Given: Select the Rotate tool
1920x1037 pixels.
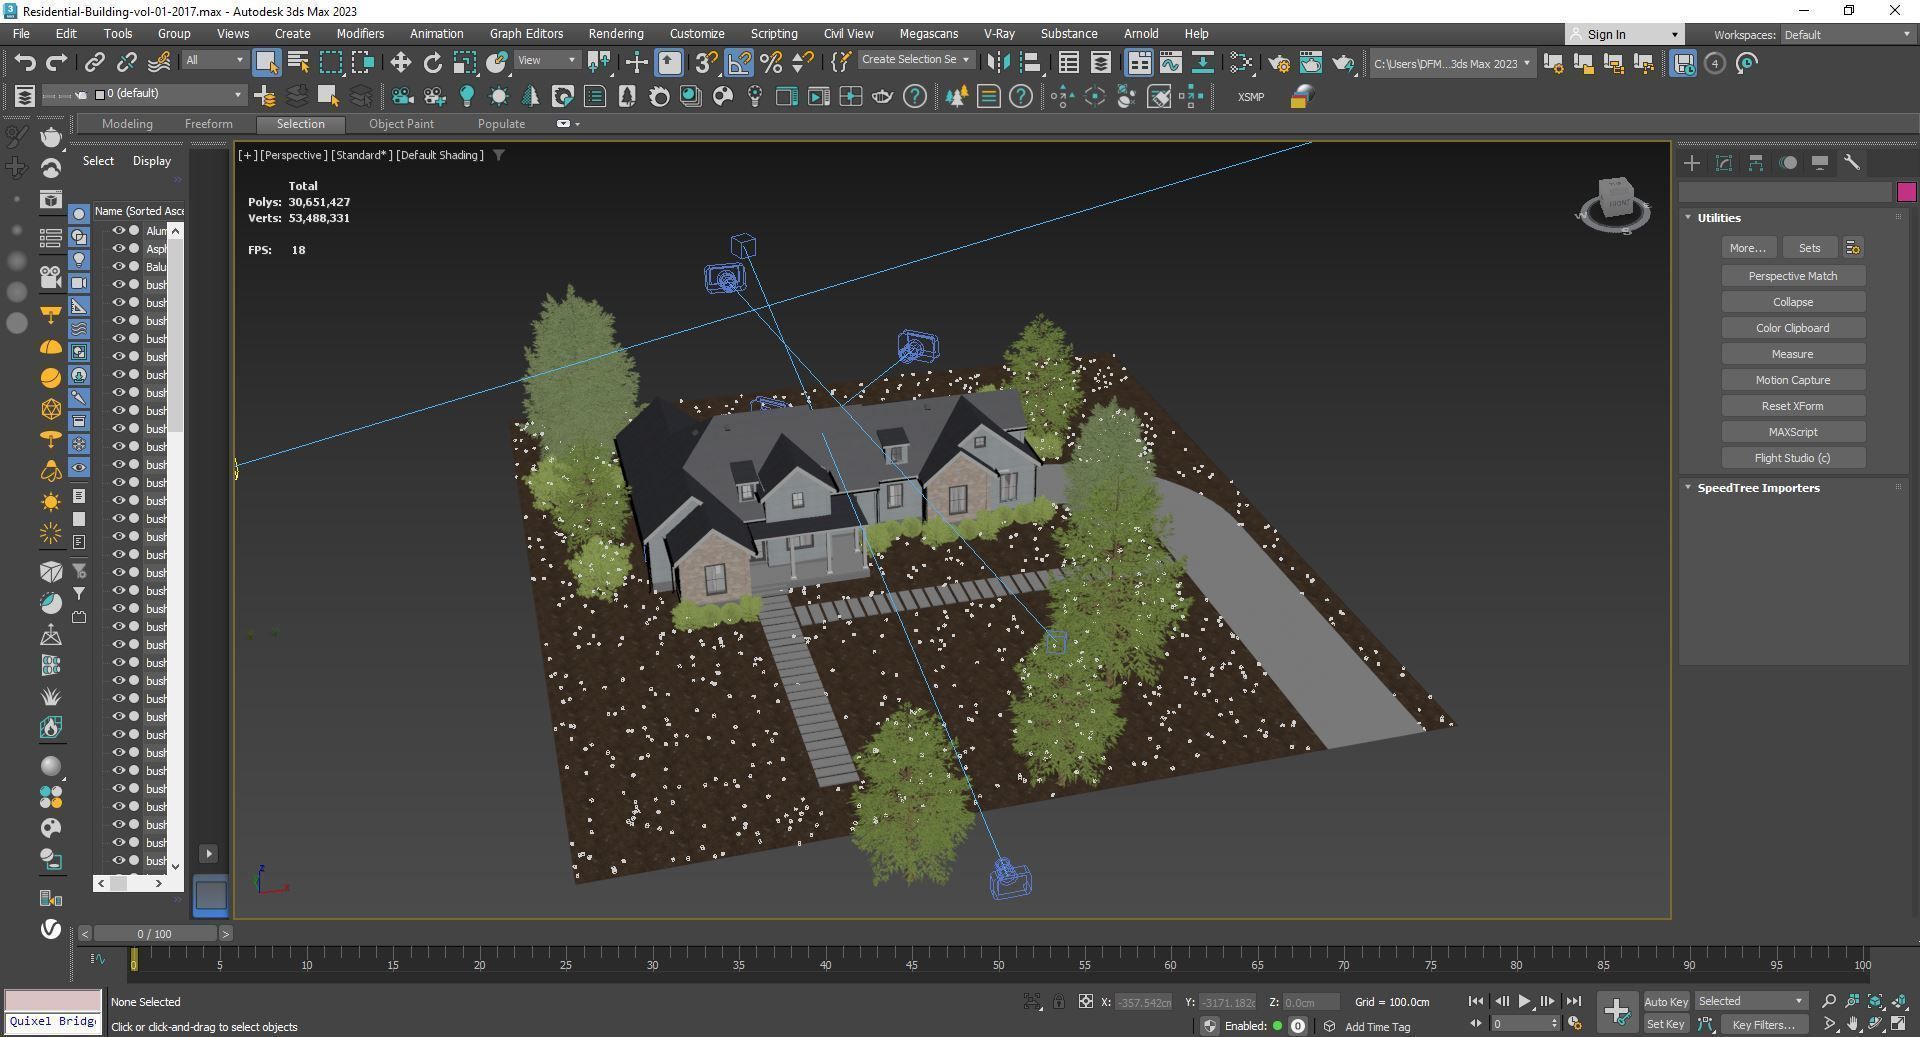Looking at the screenshot, I should click(x=432, y=63).
